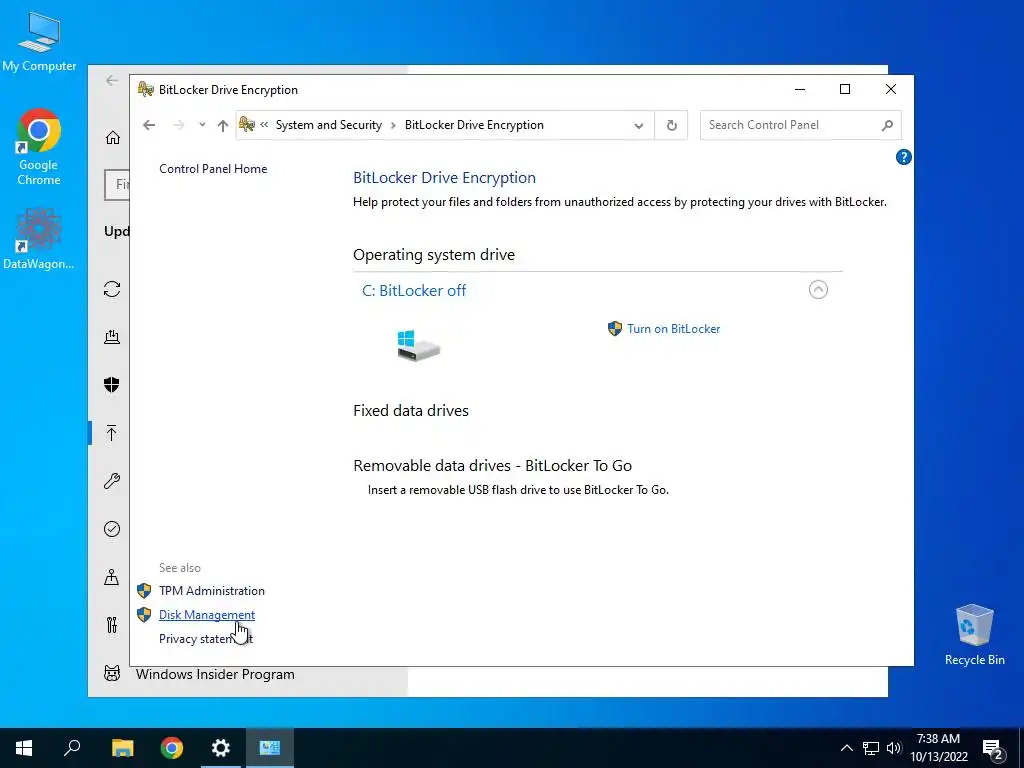The height and width of the screenshot is (768, 1024).
Task: Click the Windows Insider cat icon in Settings
Action: point(112,673)
